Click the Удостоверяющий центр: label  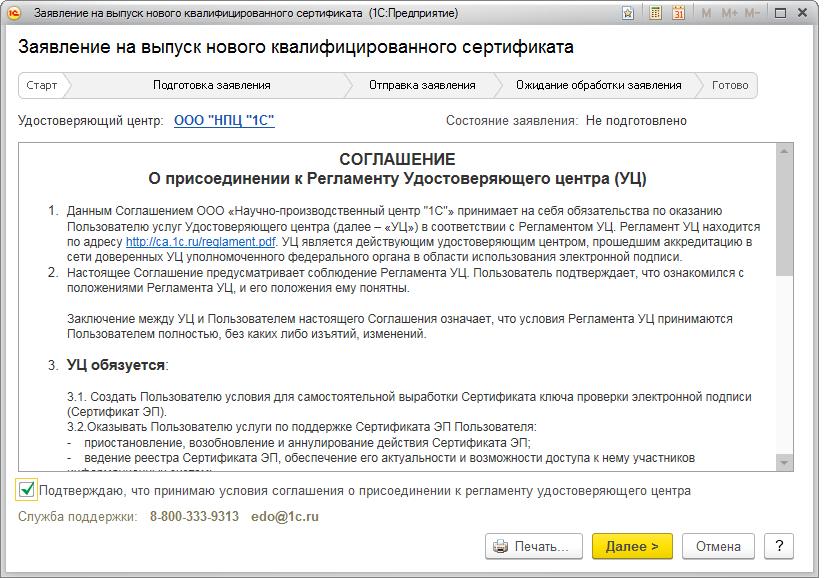pos(91,121)
